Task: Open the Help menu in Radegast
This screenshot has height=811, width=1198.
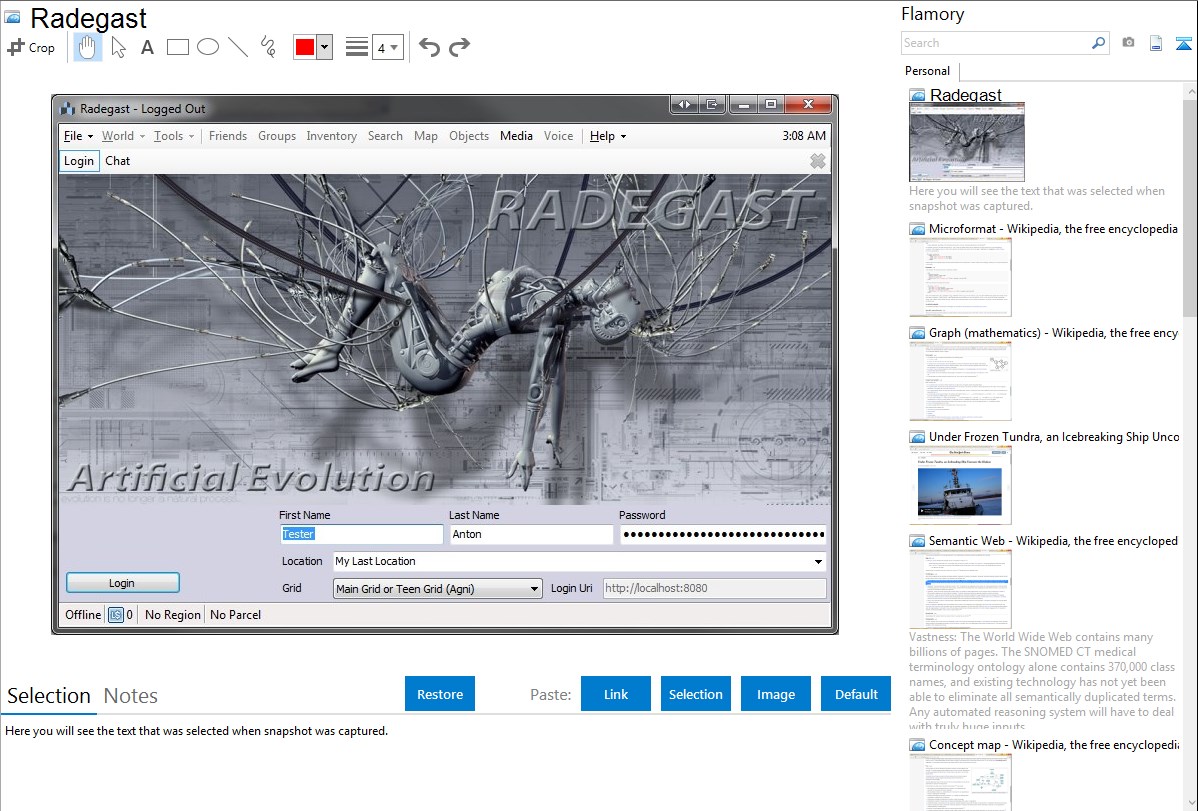Action: [607, 136]
